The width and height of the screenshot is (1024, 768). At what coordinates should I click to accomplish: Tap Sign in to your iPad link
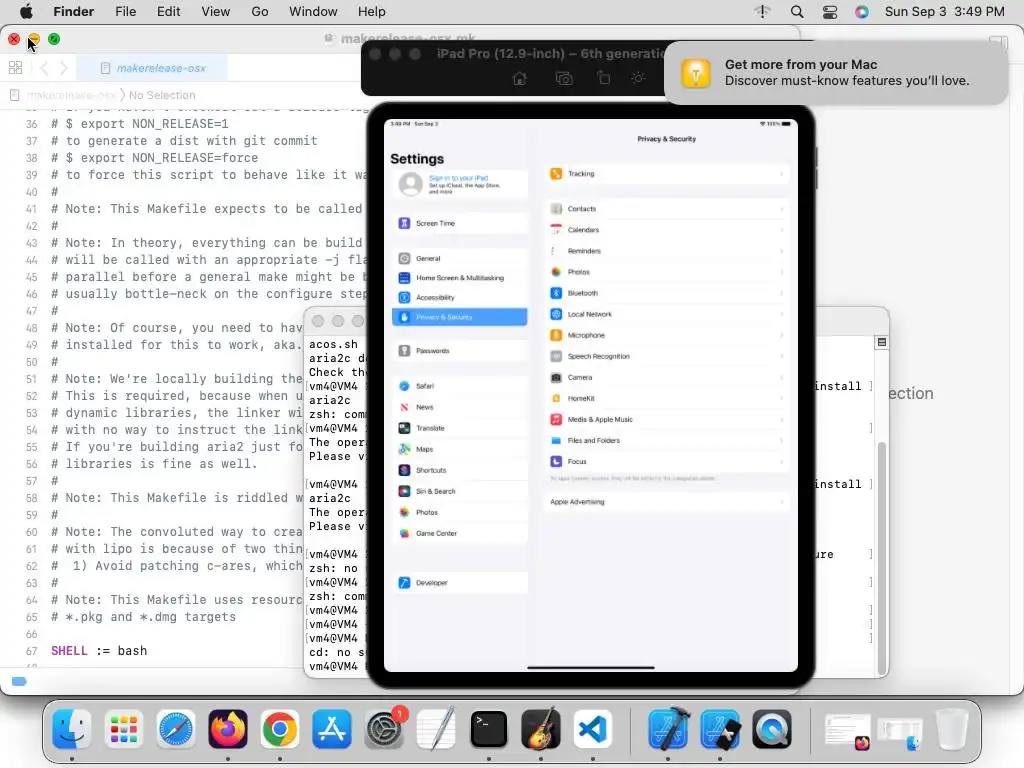458,178
